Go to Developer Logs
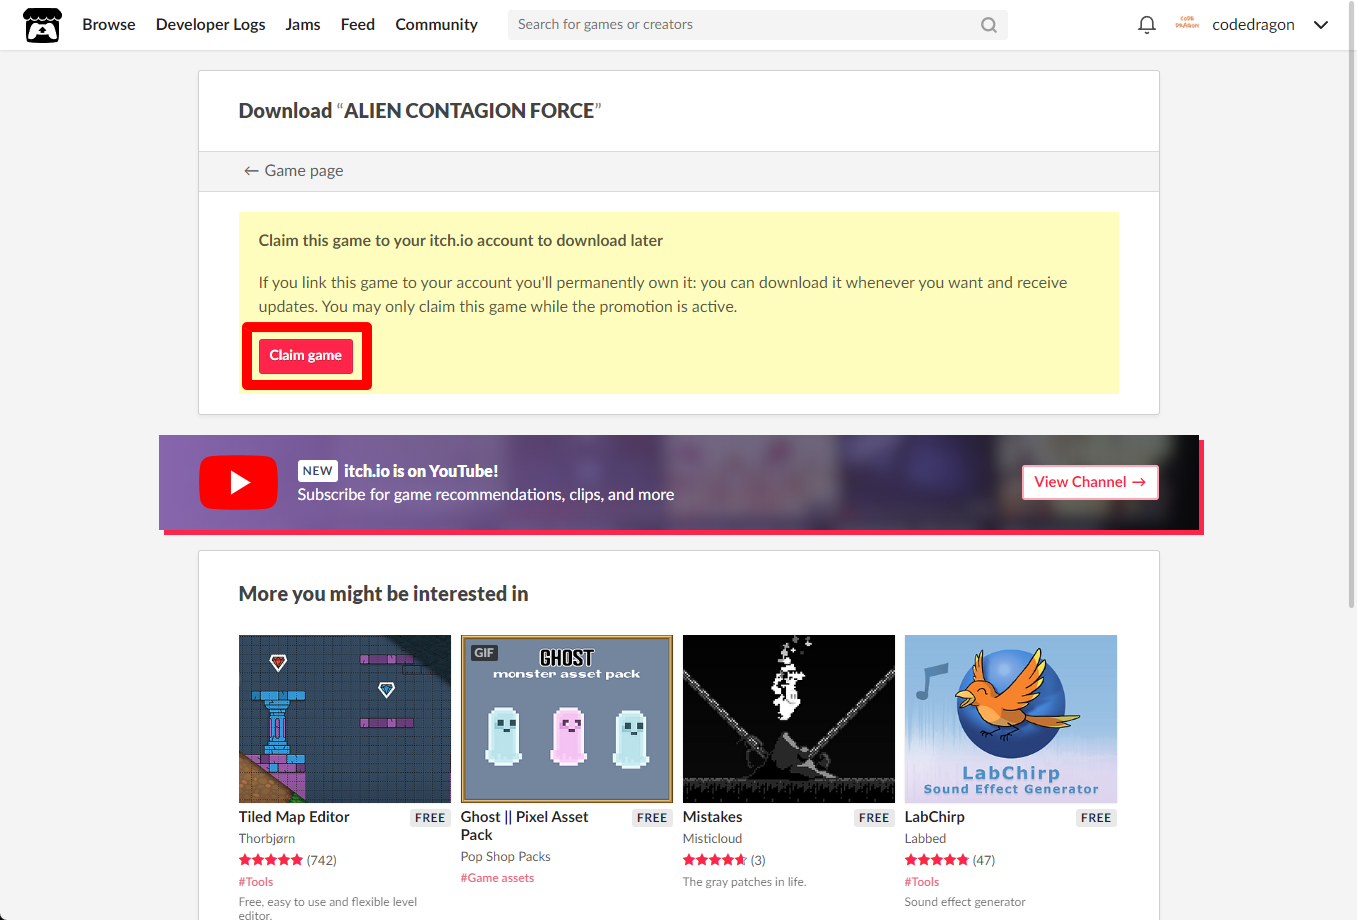1357x920 pixels. pyautogui.click(x=211, y=25)
